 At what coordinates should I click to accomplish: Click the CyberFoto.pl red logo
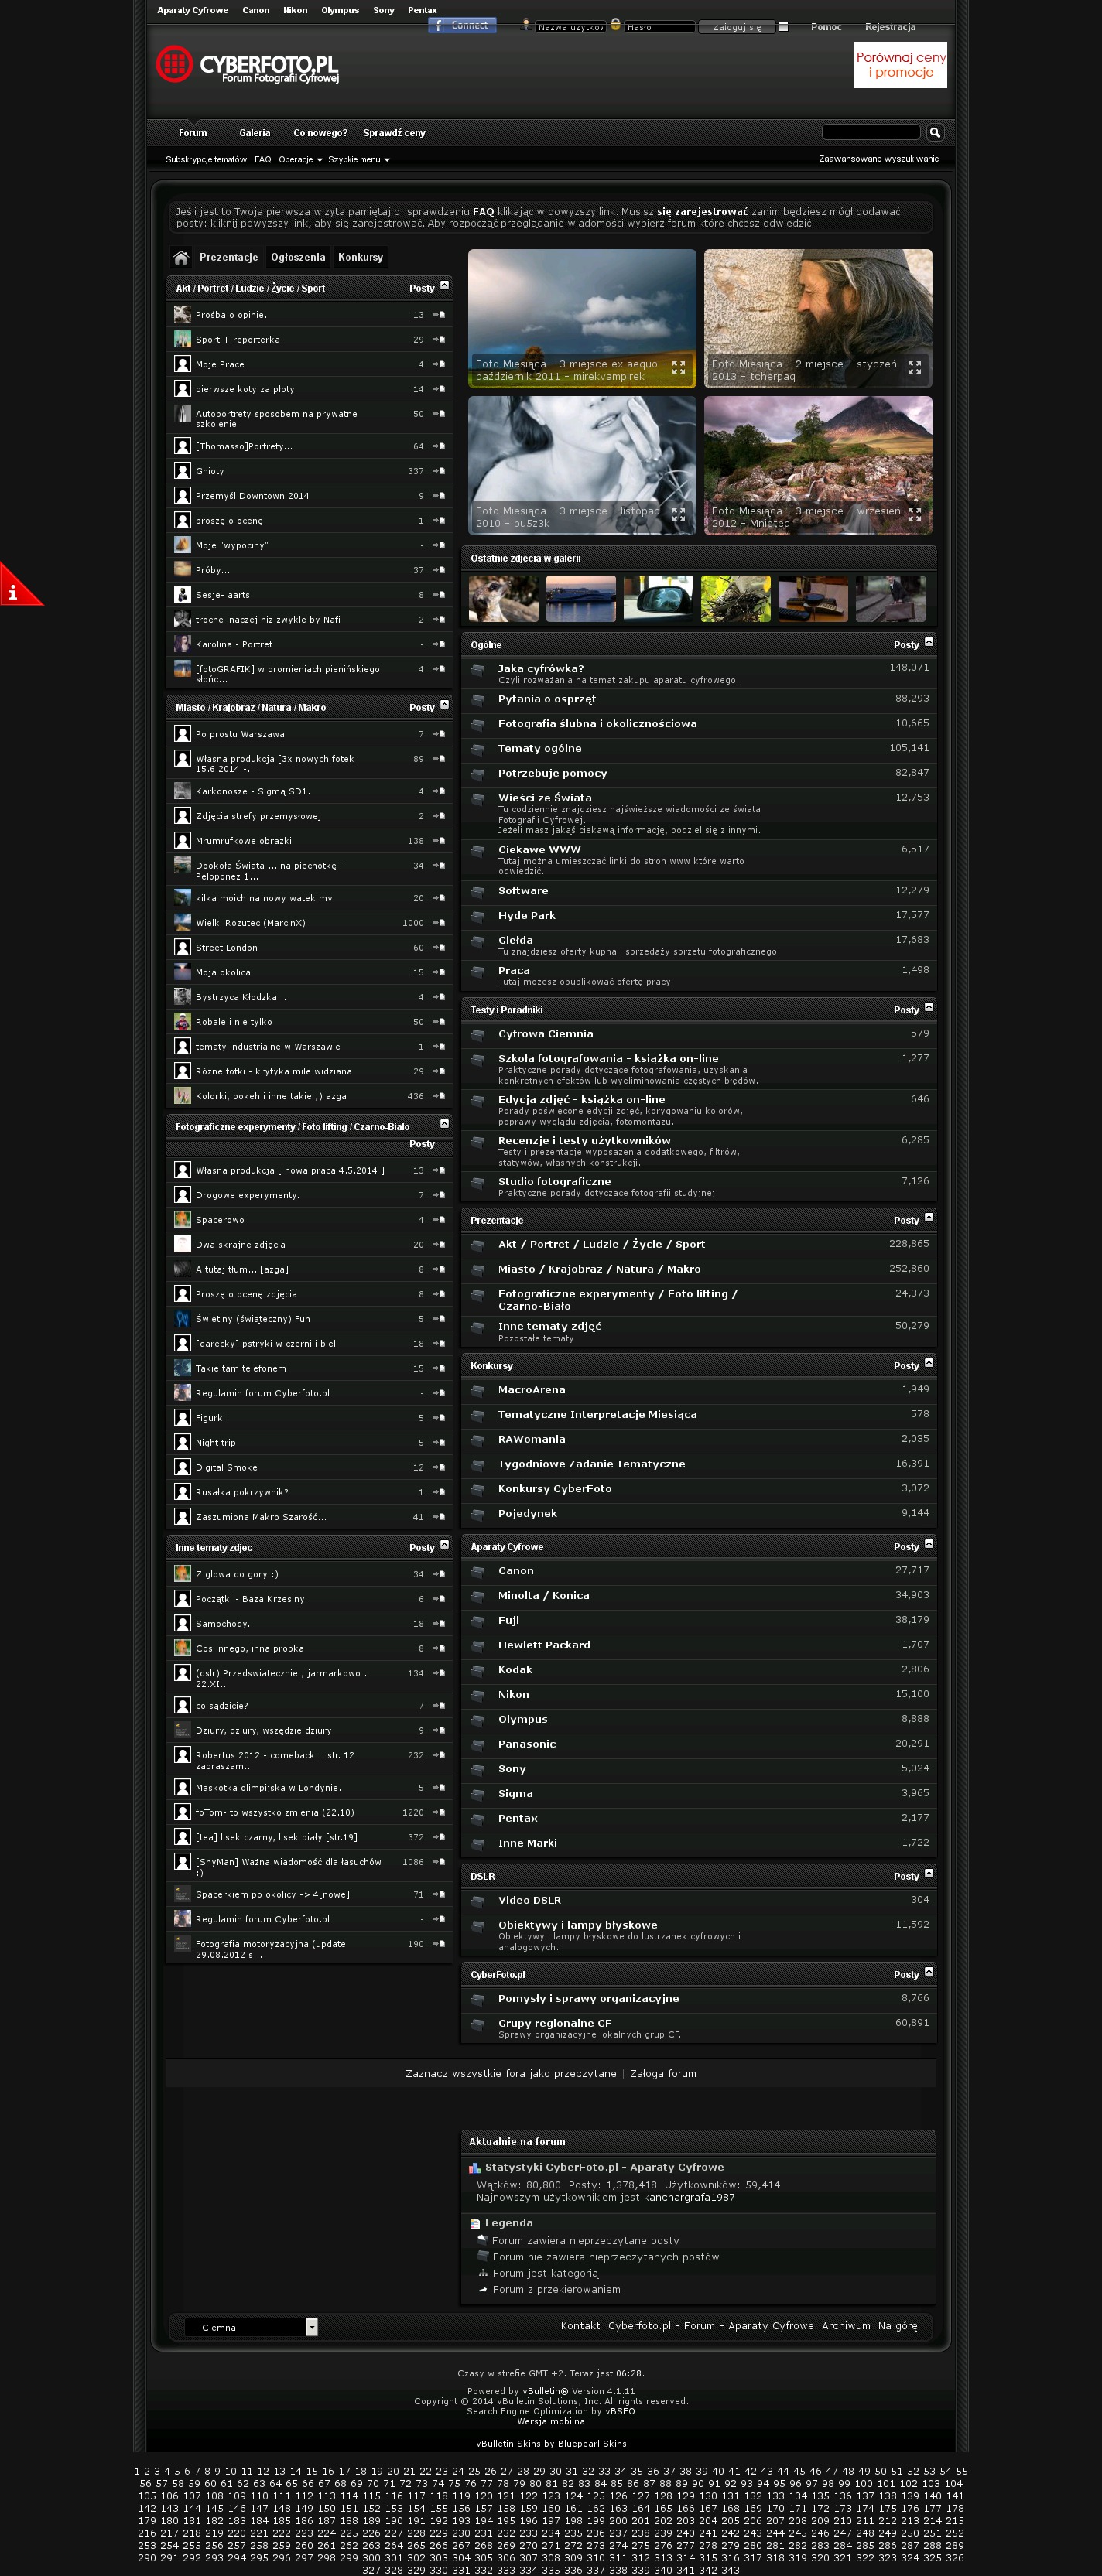[x=248, y=65]
